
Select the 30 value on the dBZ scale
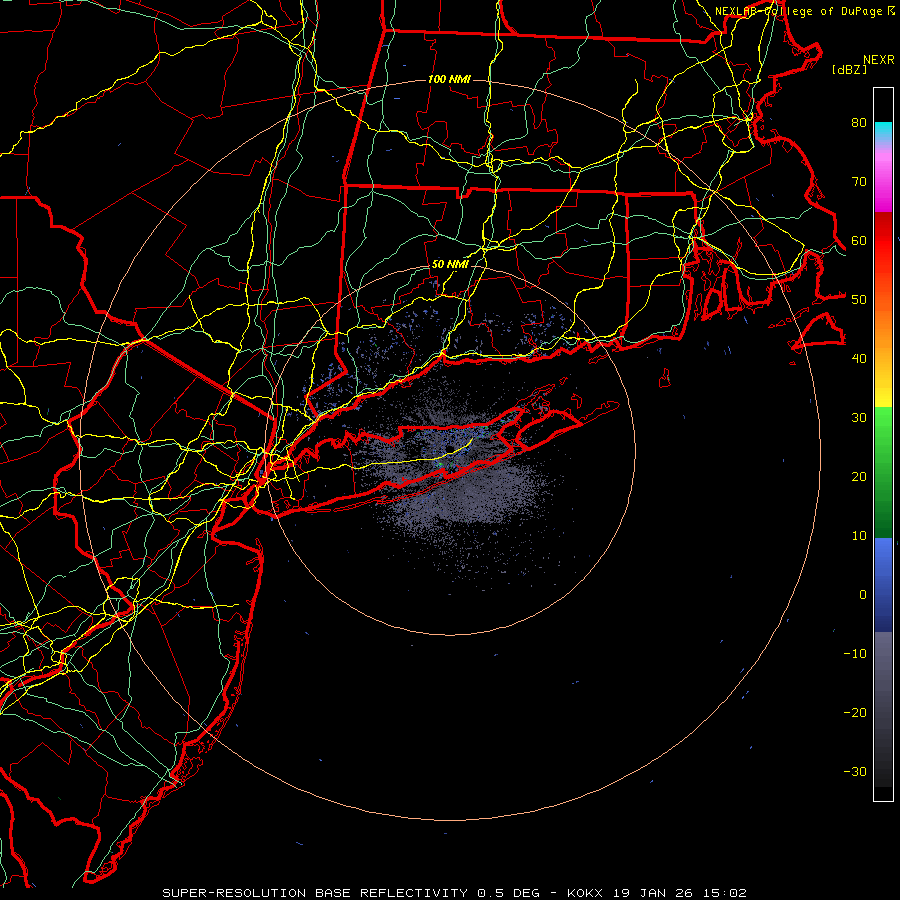coord(859,418)
